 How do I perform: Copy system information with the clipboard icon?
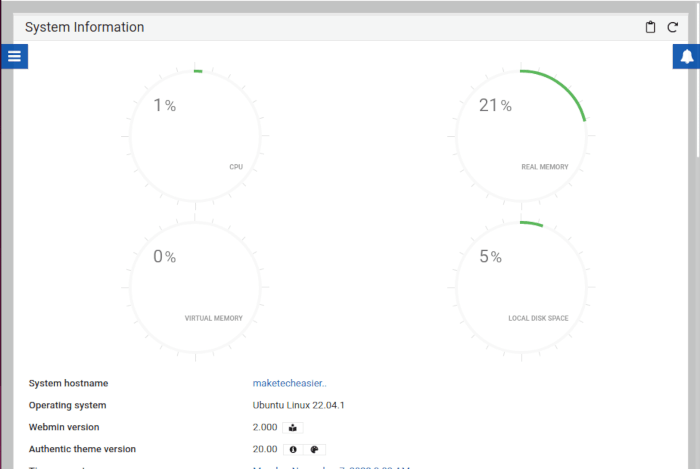point(650,27)
